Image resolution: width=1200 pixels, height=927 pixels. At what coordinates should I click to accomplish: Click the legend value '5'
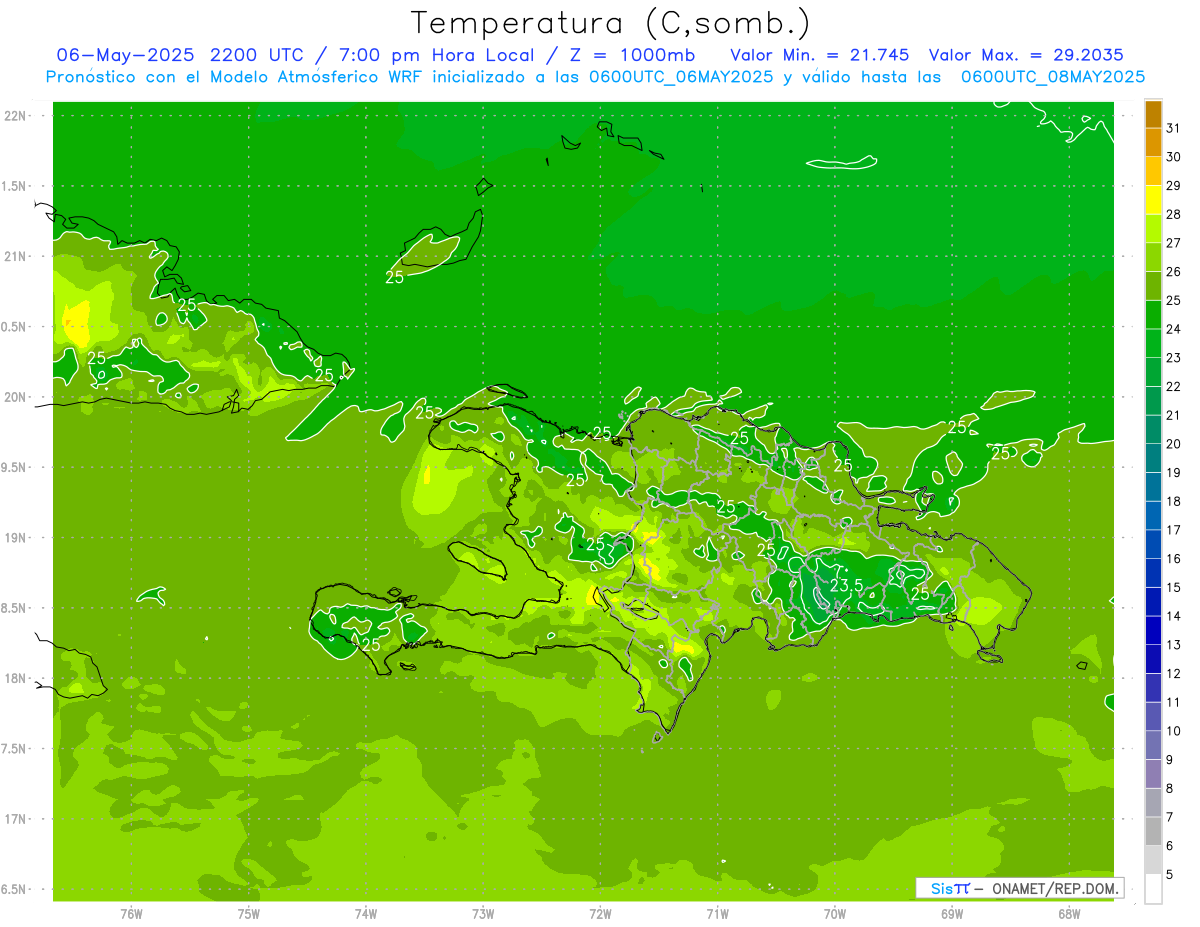(1170, 875)
